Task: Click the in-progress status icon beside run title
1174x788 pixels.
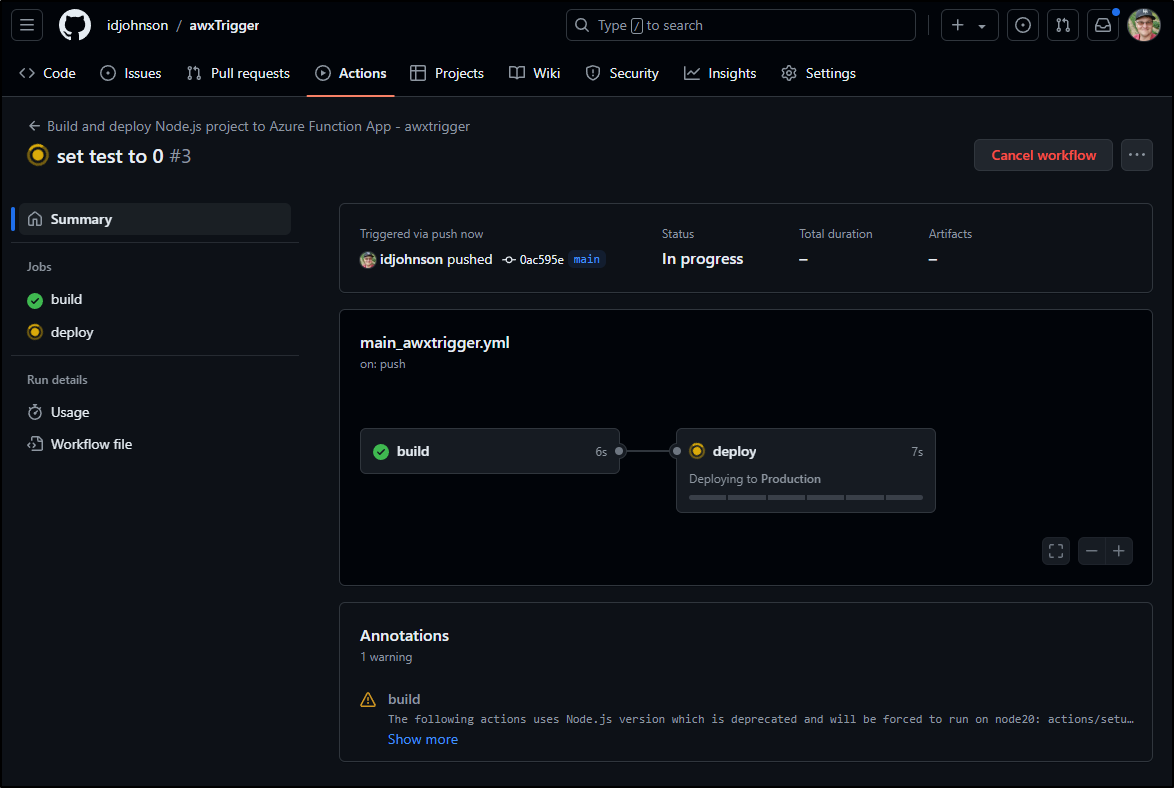Action: (37, 155)
